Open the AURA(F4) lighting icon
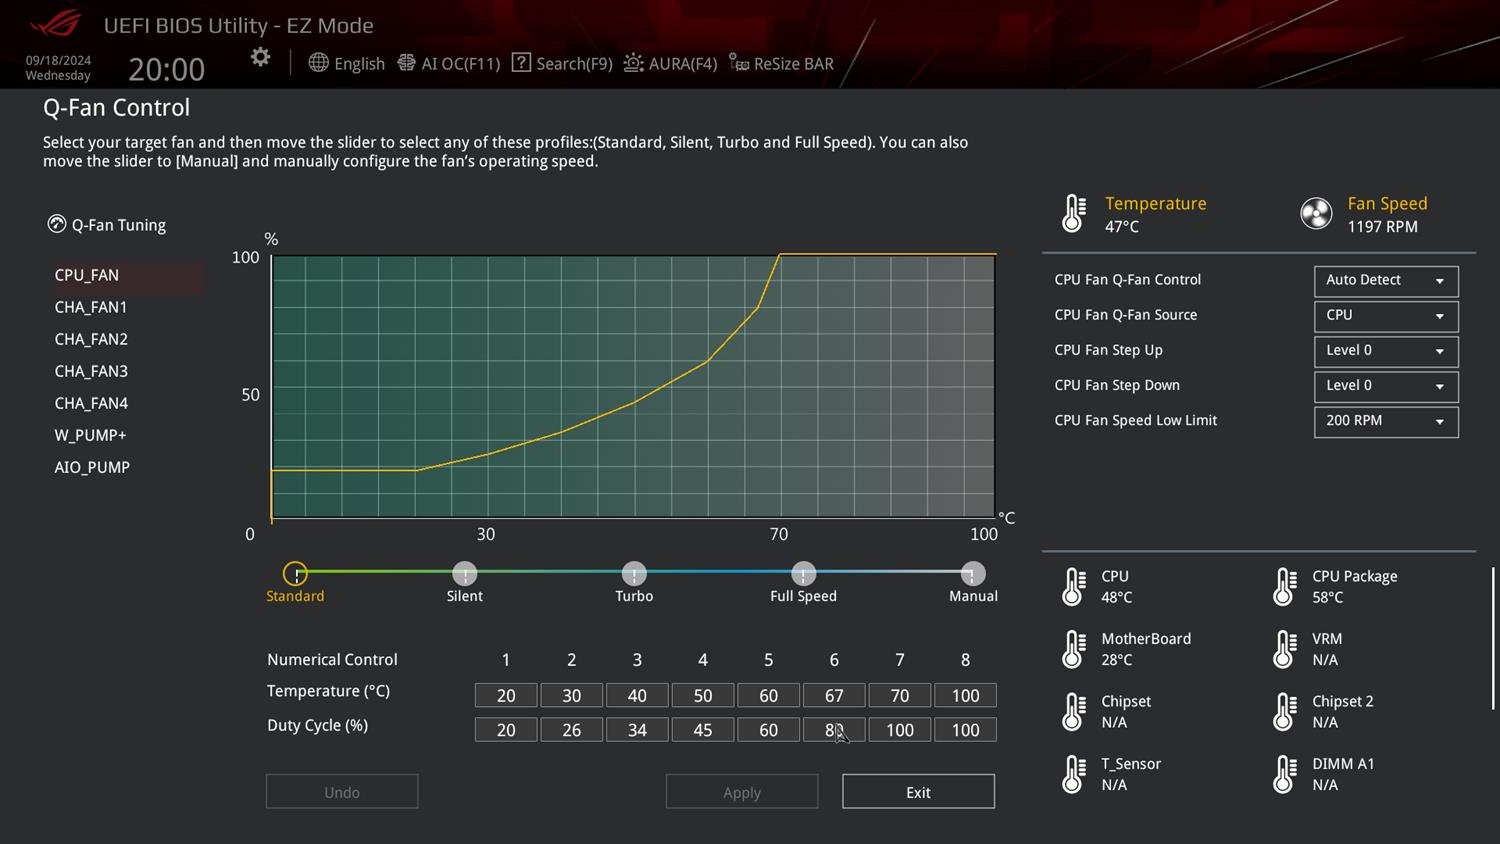The width and height of the screenshot is (1500, 844). (x=633, y=63)
